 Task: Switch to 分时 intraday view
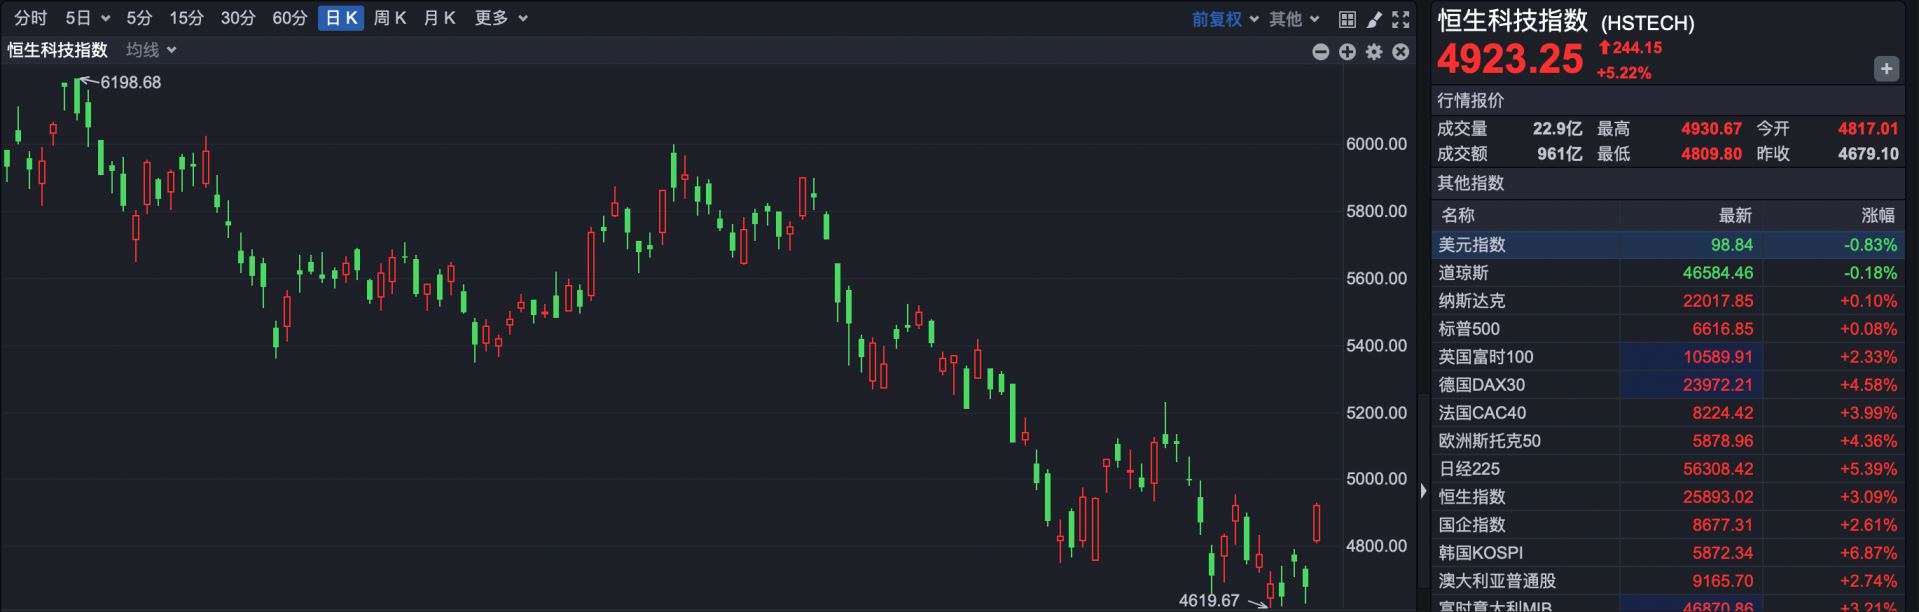(x=30, y=18)
